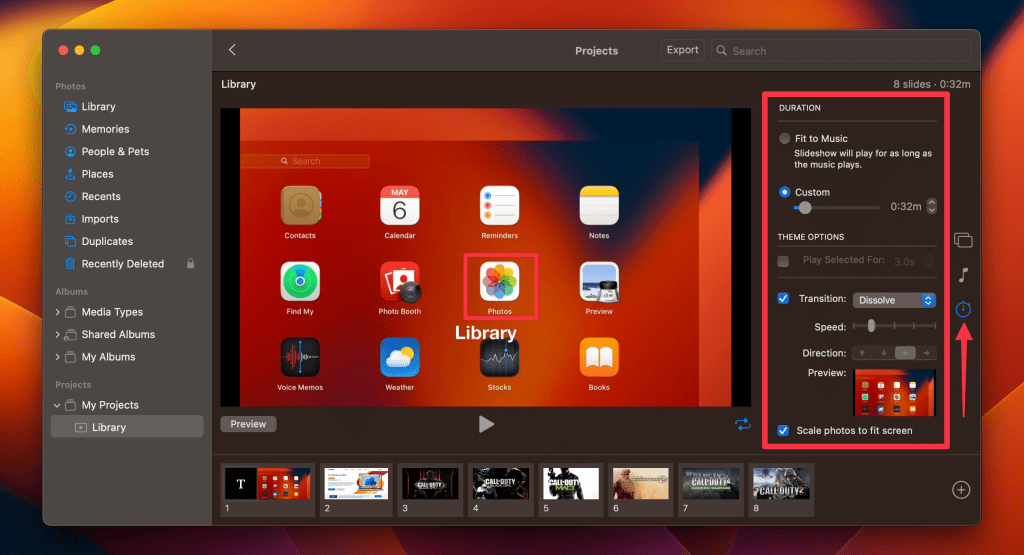
Task: Open the duration clock settings icon
Action: point(963,309)
